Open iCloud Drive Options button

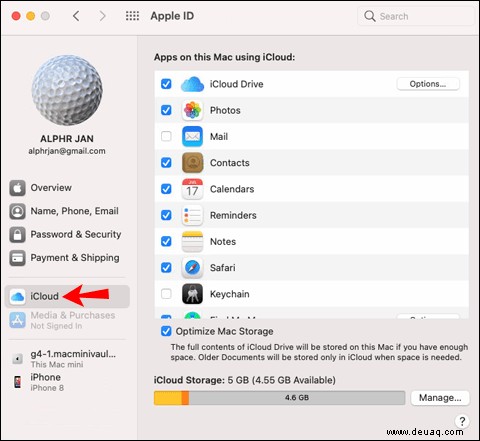tap(428, 84)
